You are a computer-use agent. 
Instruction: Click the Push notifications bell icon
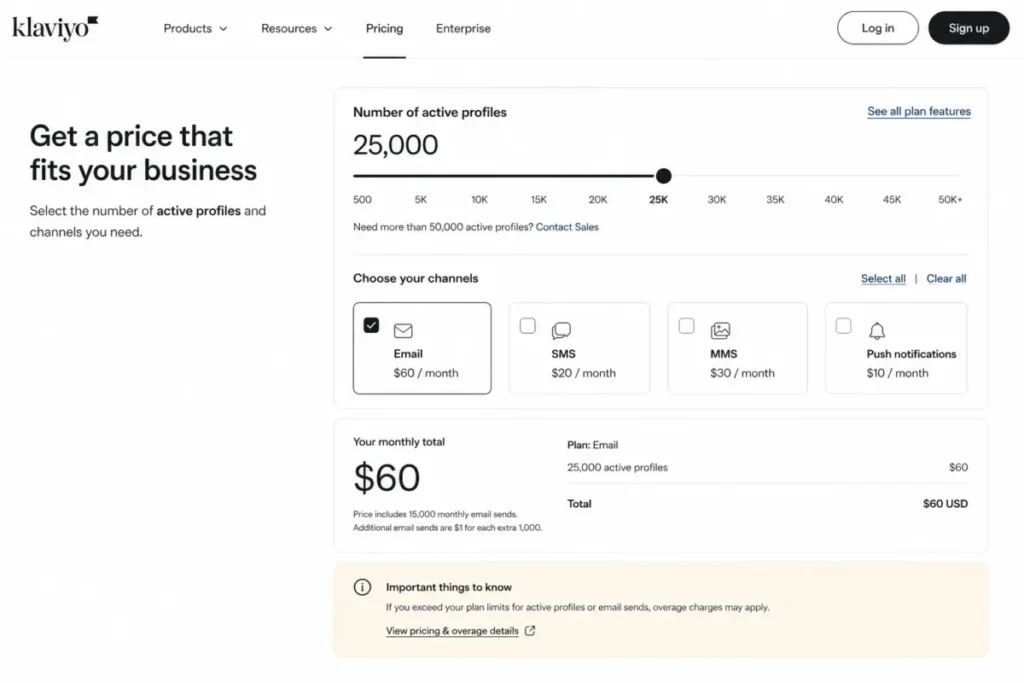(877, 330)
